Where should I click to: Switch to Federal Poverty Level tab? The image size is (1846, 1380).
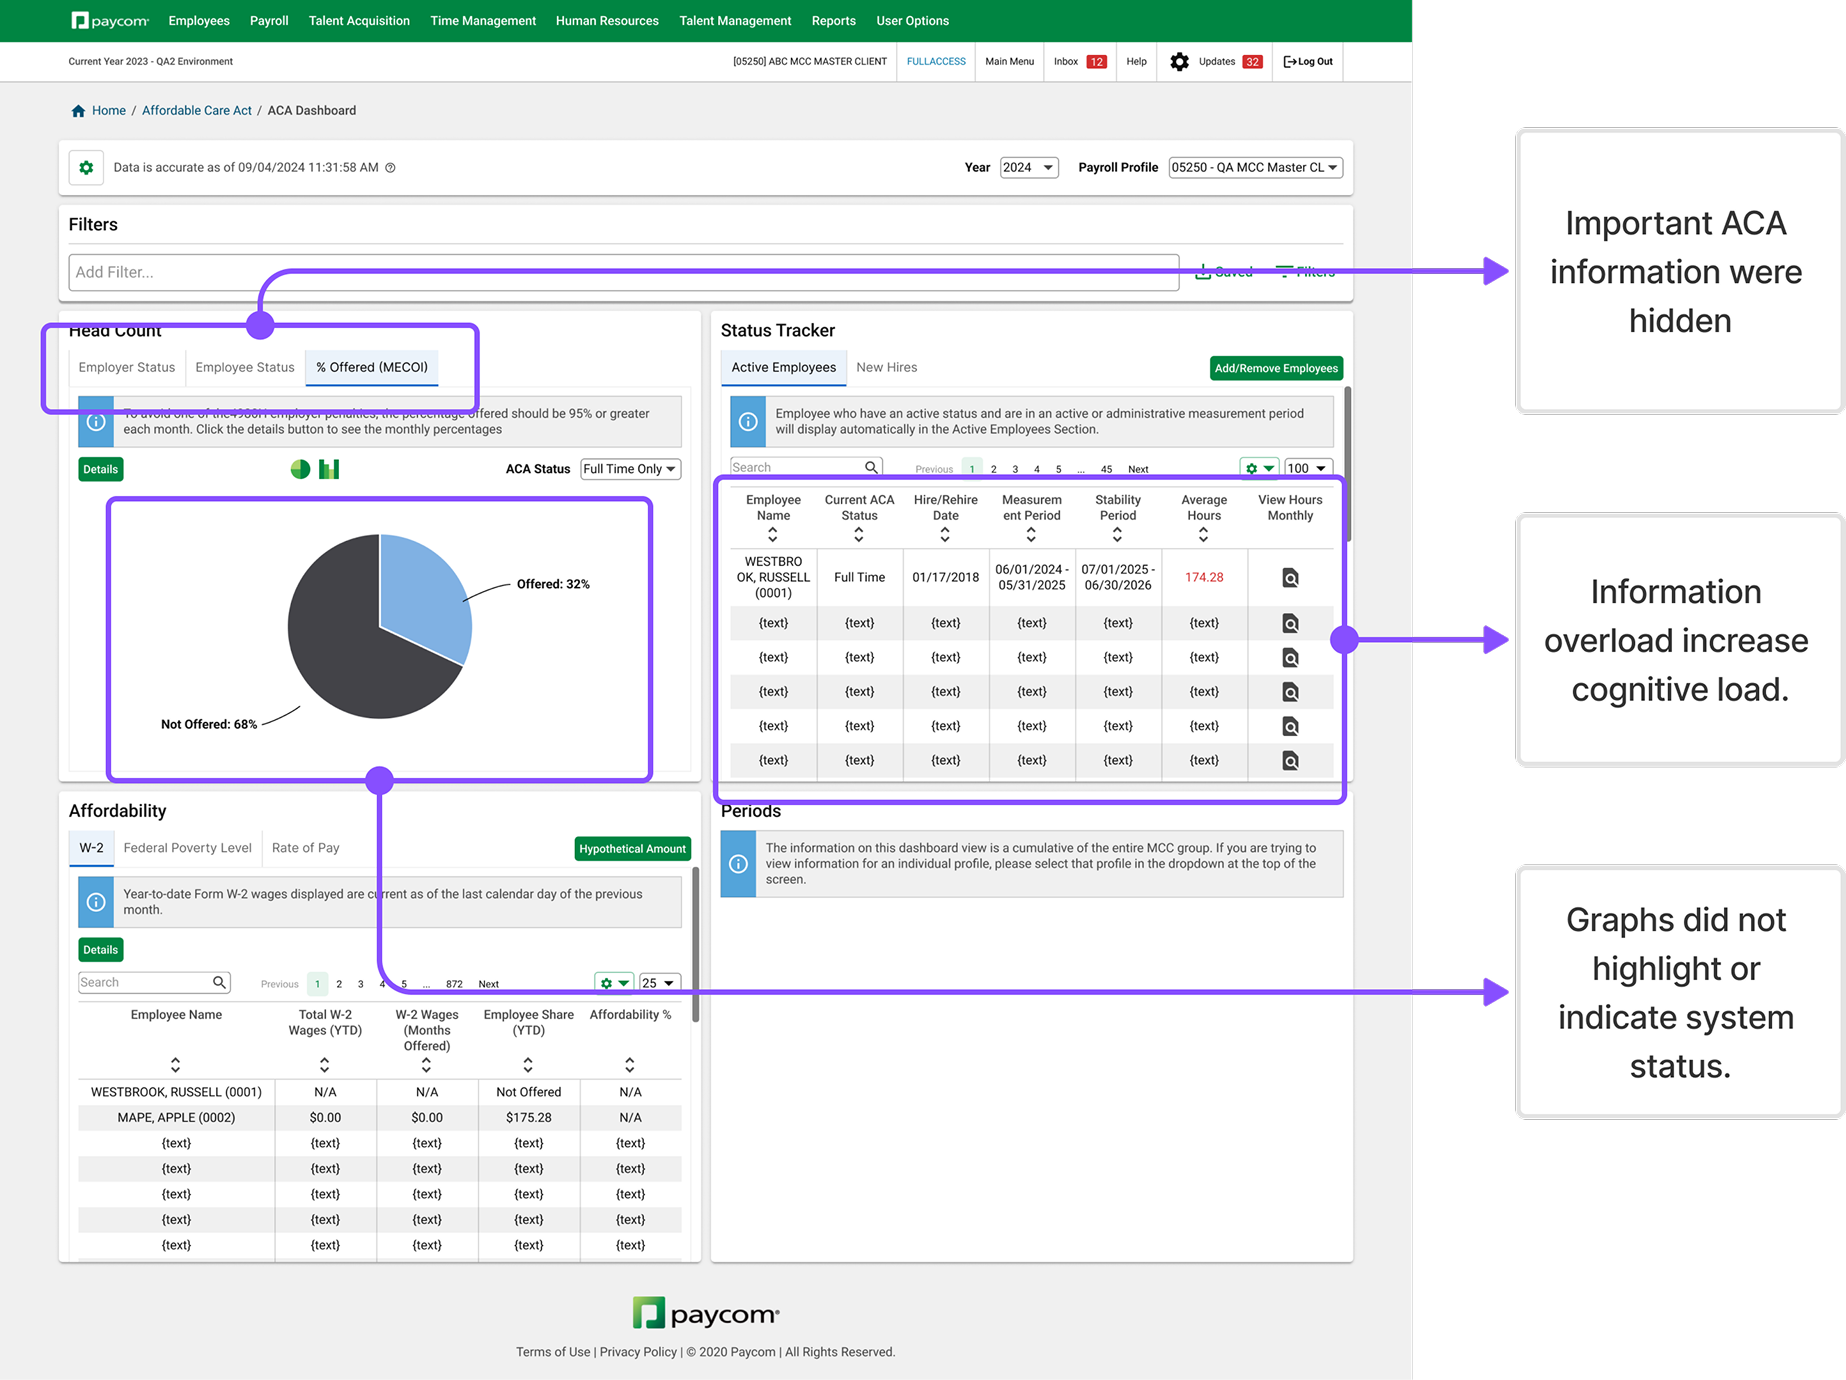point(188,848)
